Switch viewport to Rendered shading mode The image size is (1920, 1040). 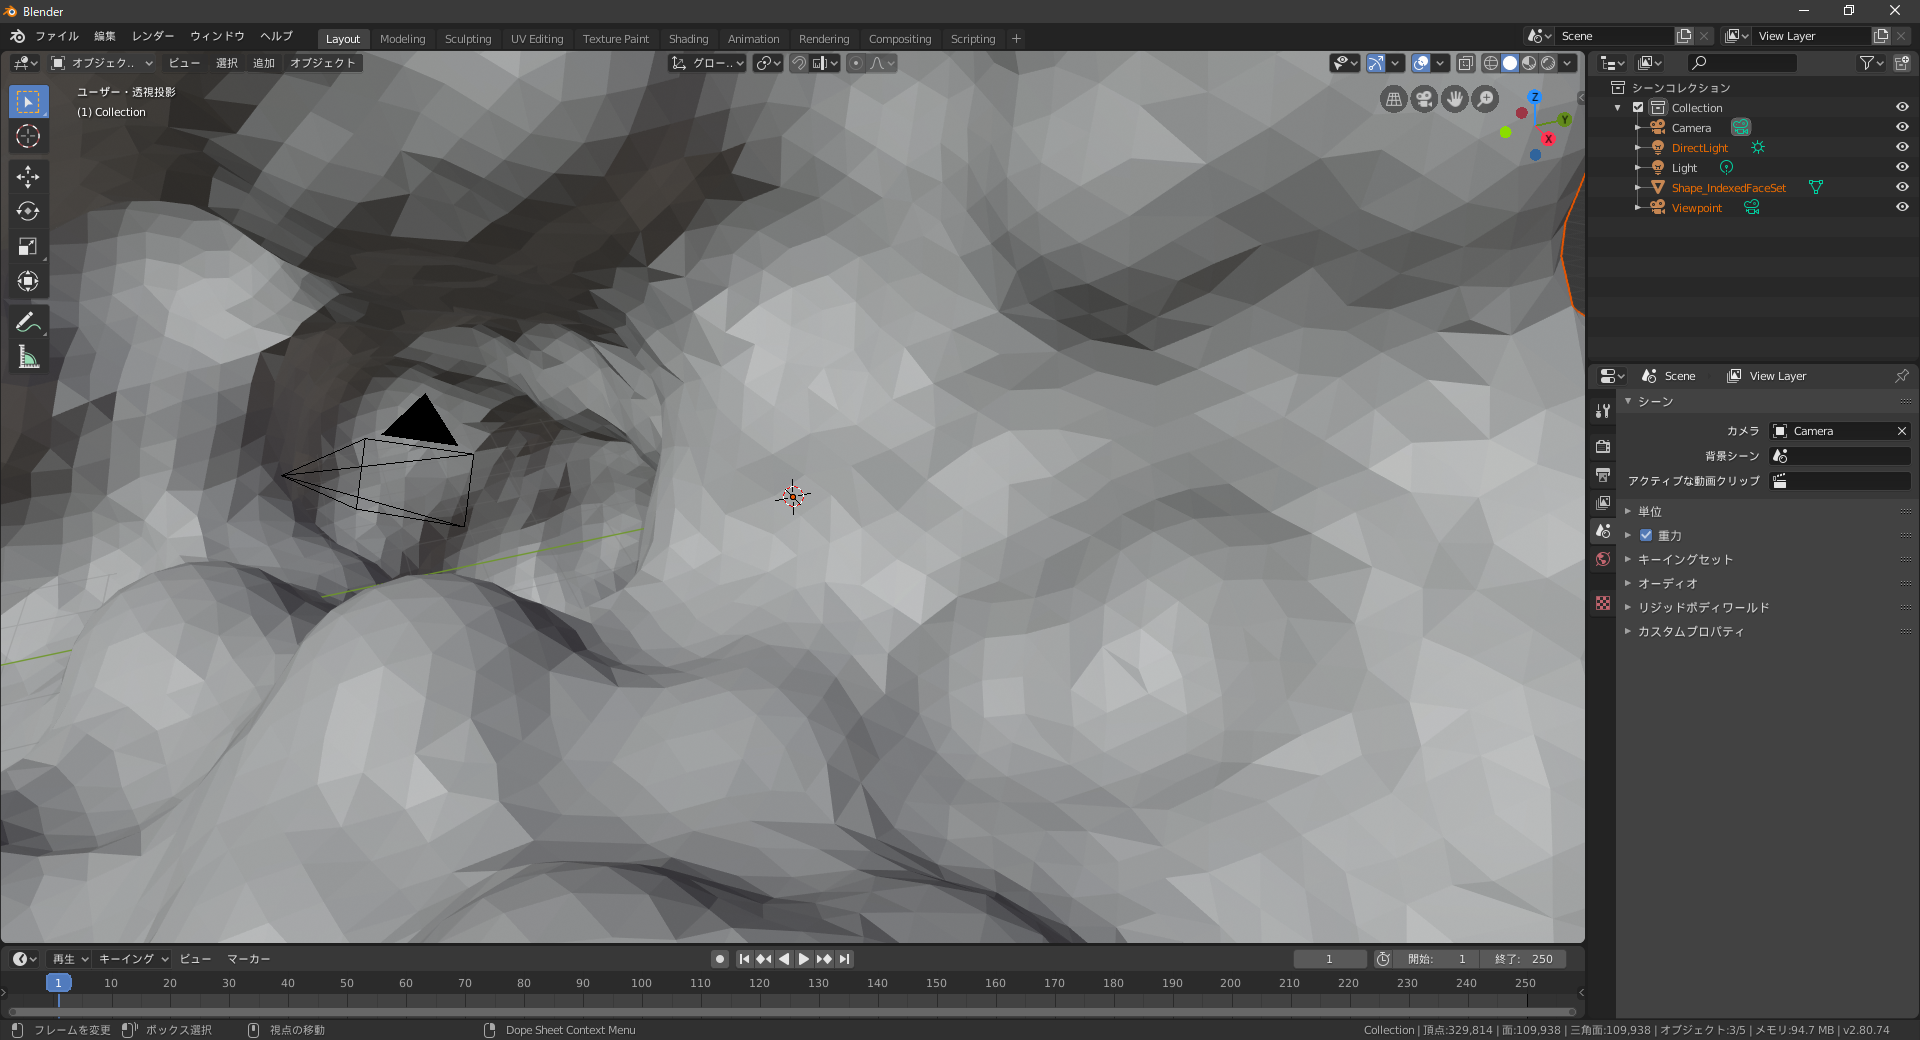pos(1549,63)
